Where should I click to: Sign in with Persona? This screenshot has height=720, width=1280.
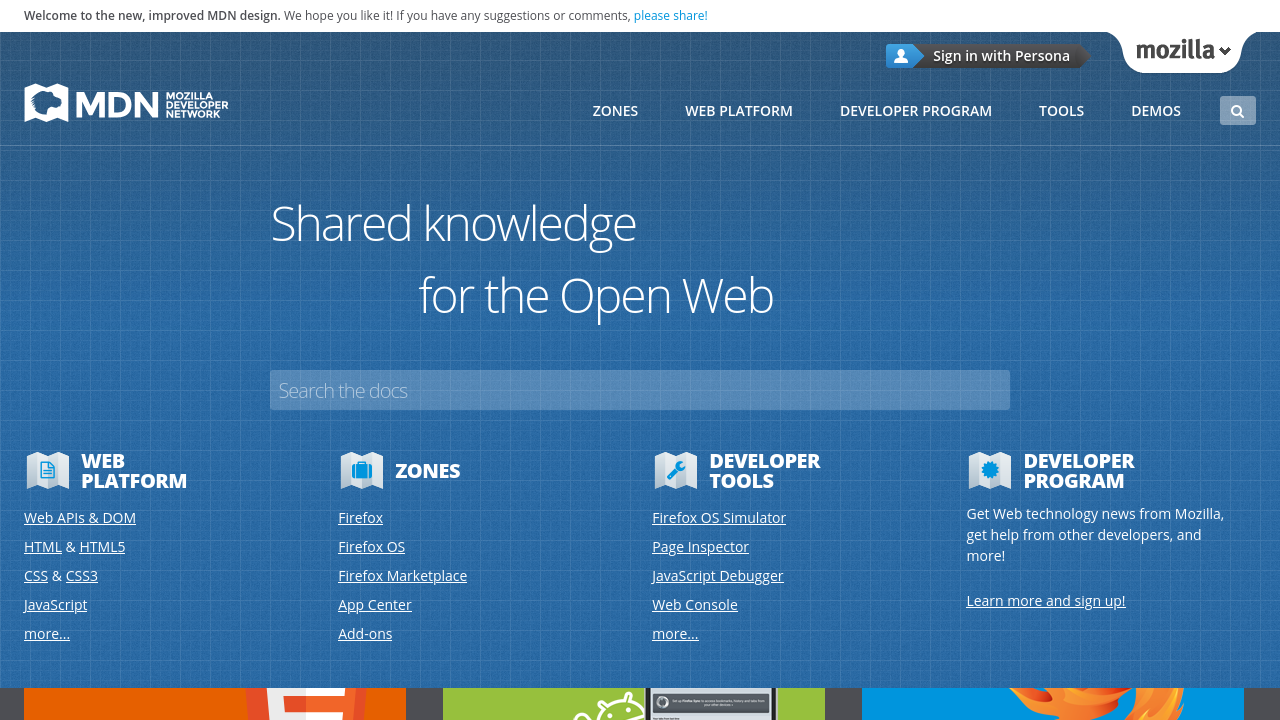1000,56
